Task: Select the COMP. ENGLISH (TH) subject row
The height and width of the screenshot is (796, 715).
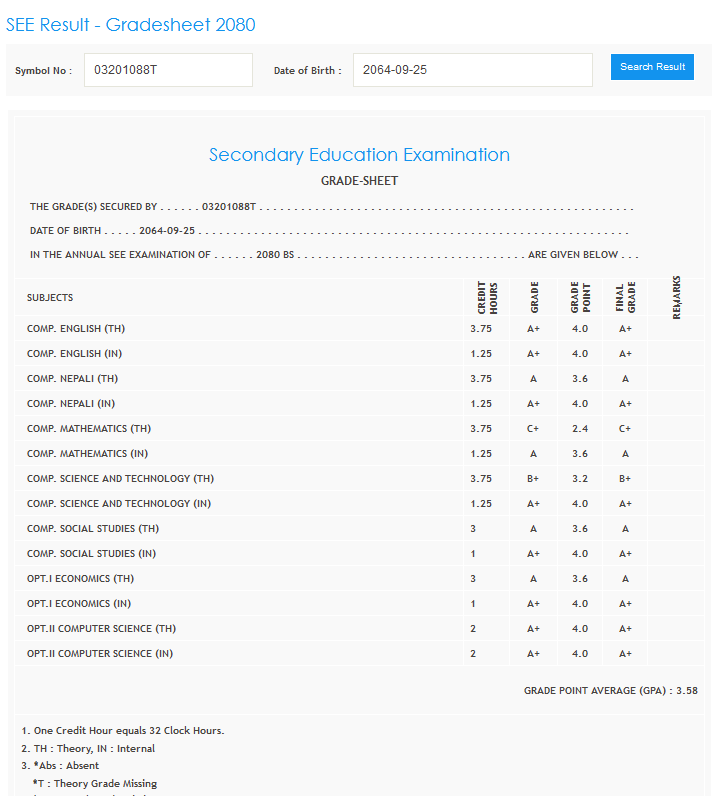Action: click(x=76, y=329)
